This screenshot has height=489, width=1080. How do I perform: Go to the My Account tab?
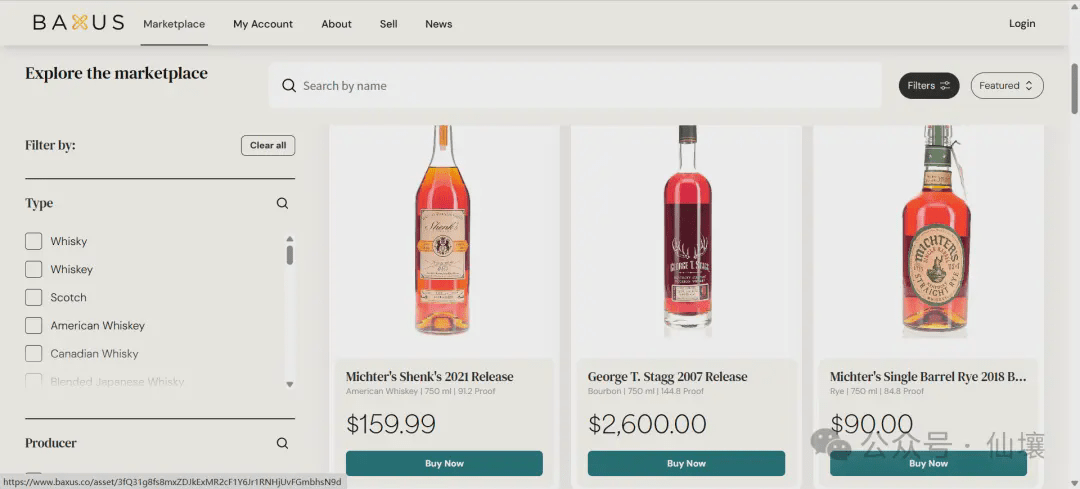(263, 24)
